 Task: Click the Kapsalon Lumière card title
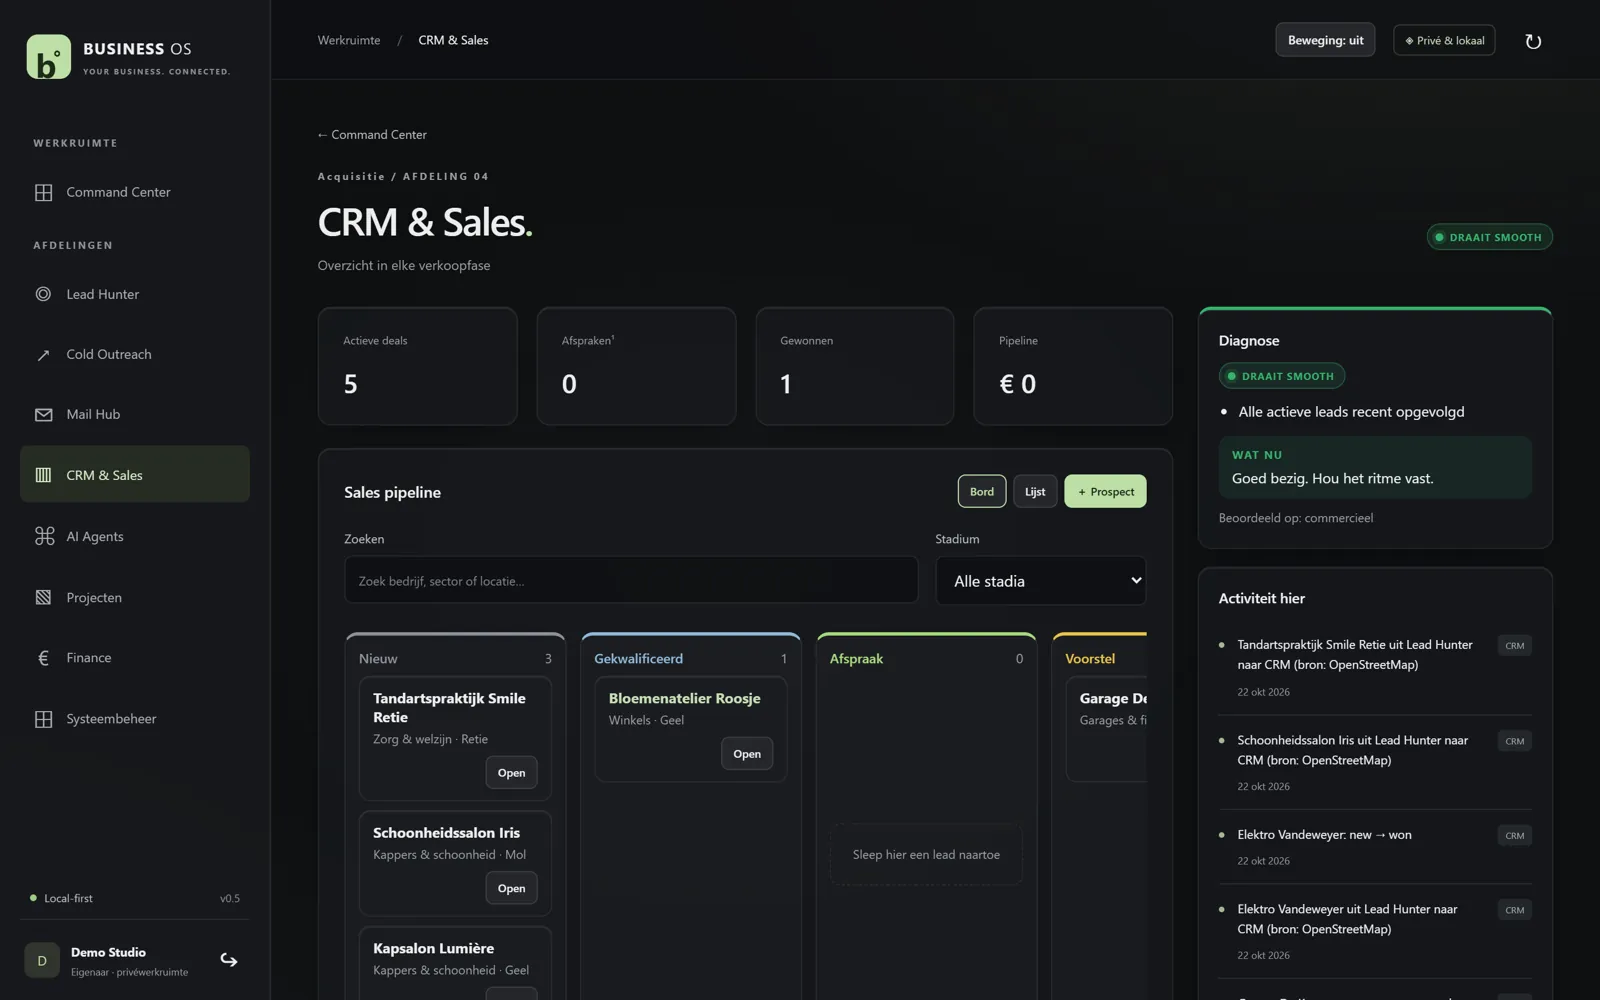433,948
